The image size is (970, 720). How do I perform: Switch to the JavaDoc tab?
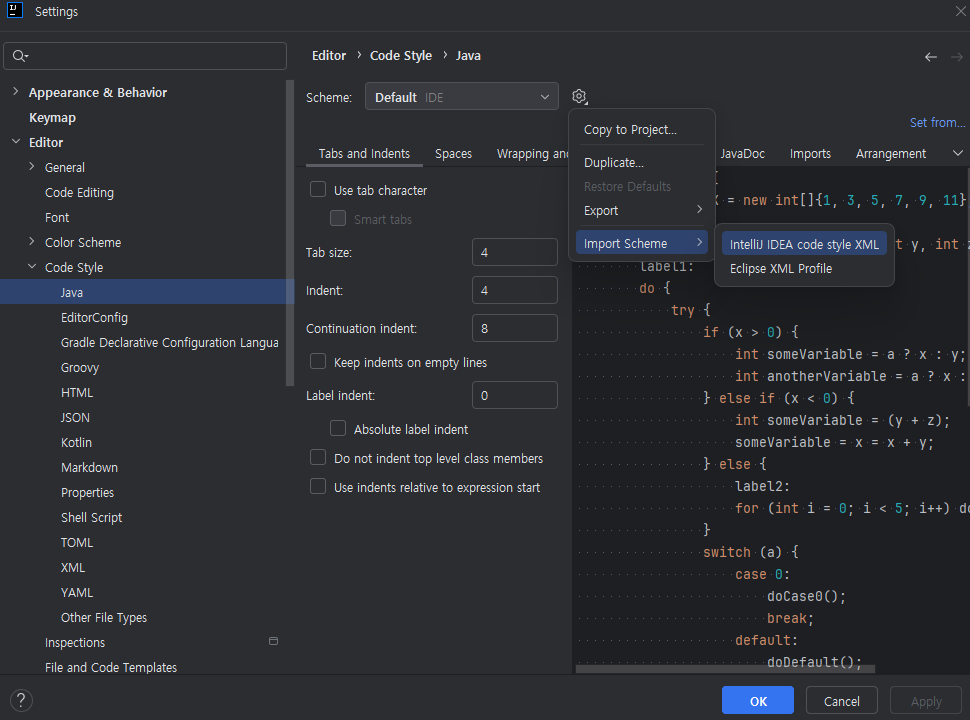[x=742, y=154]
